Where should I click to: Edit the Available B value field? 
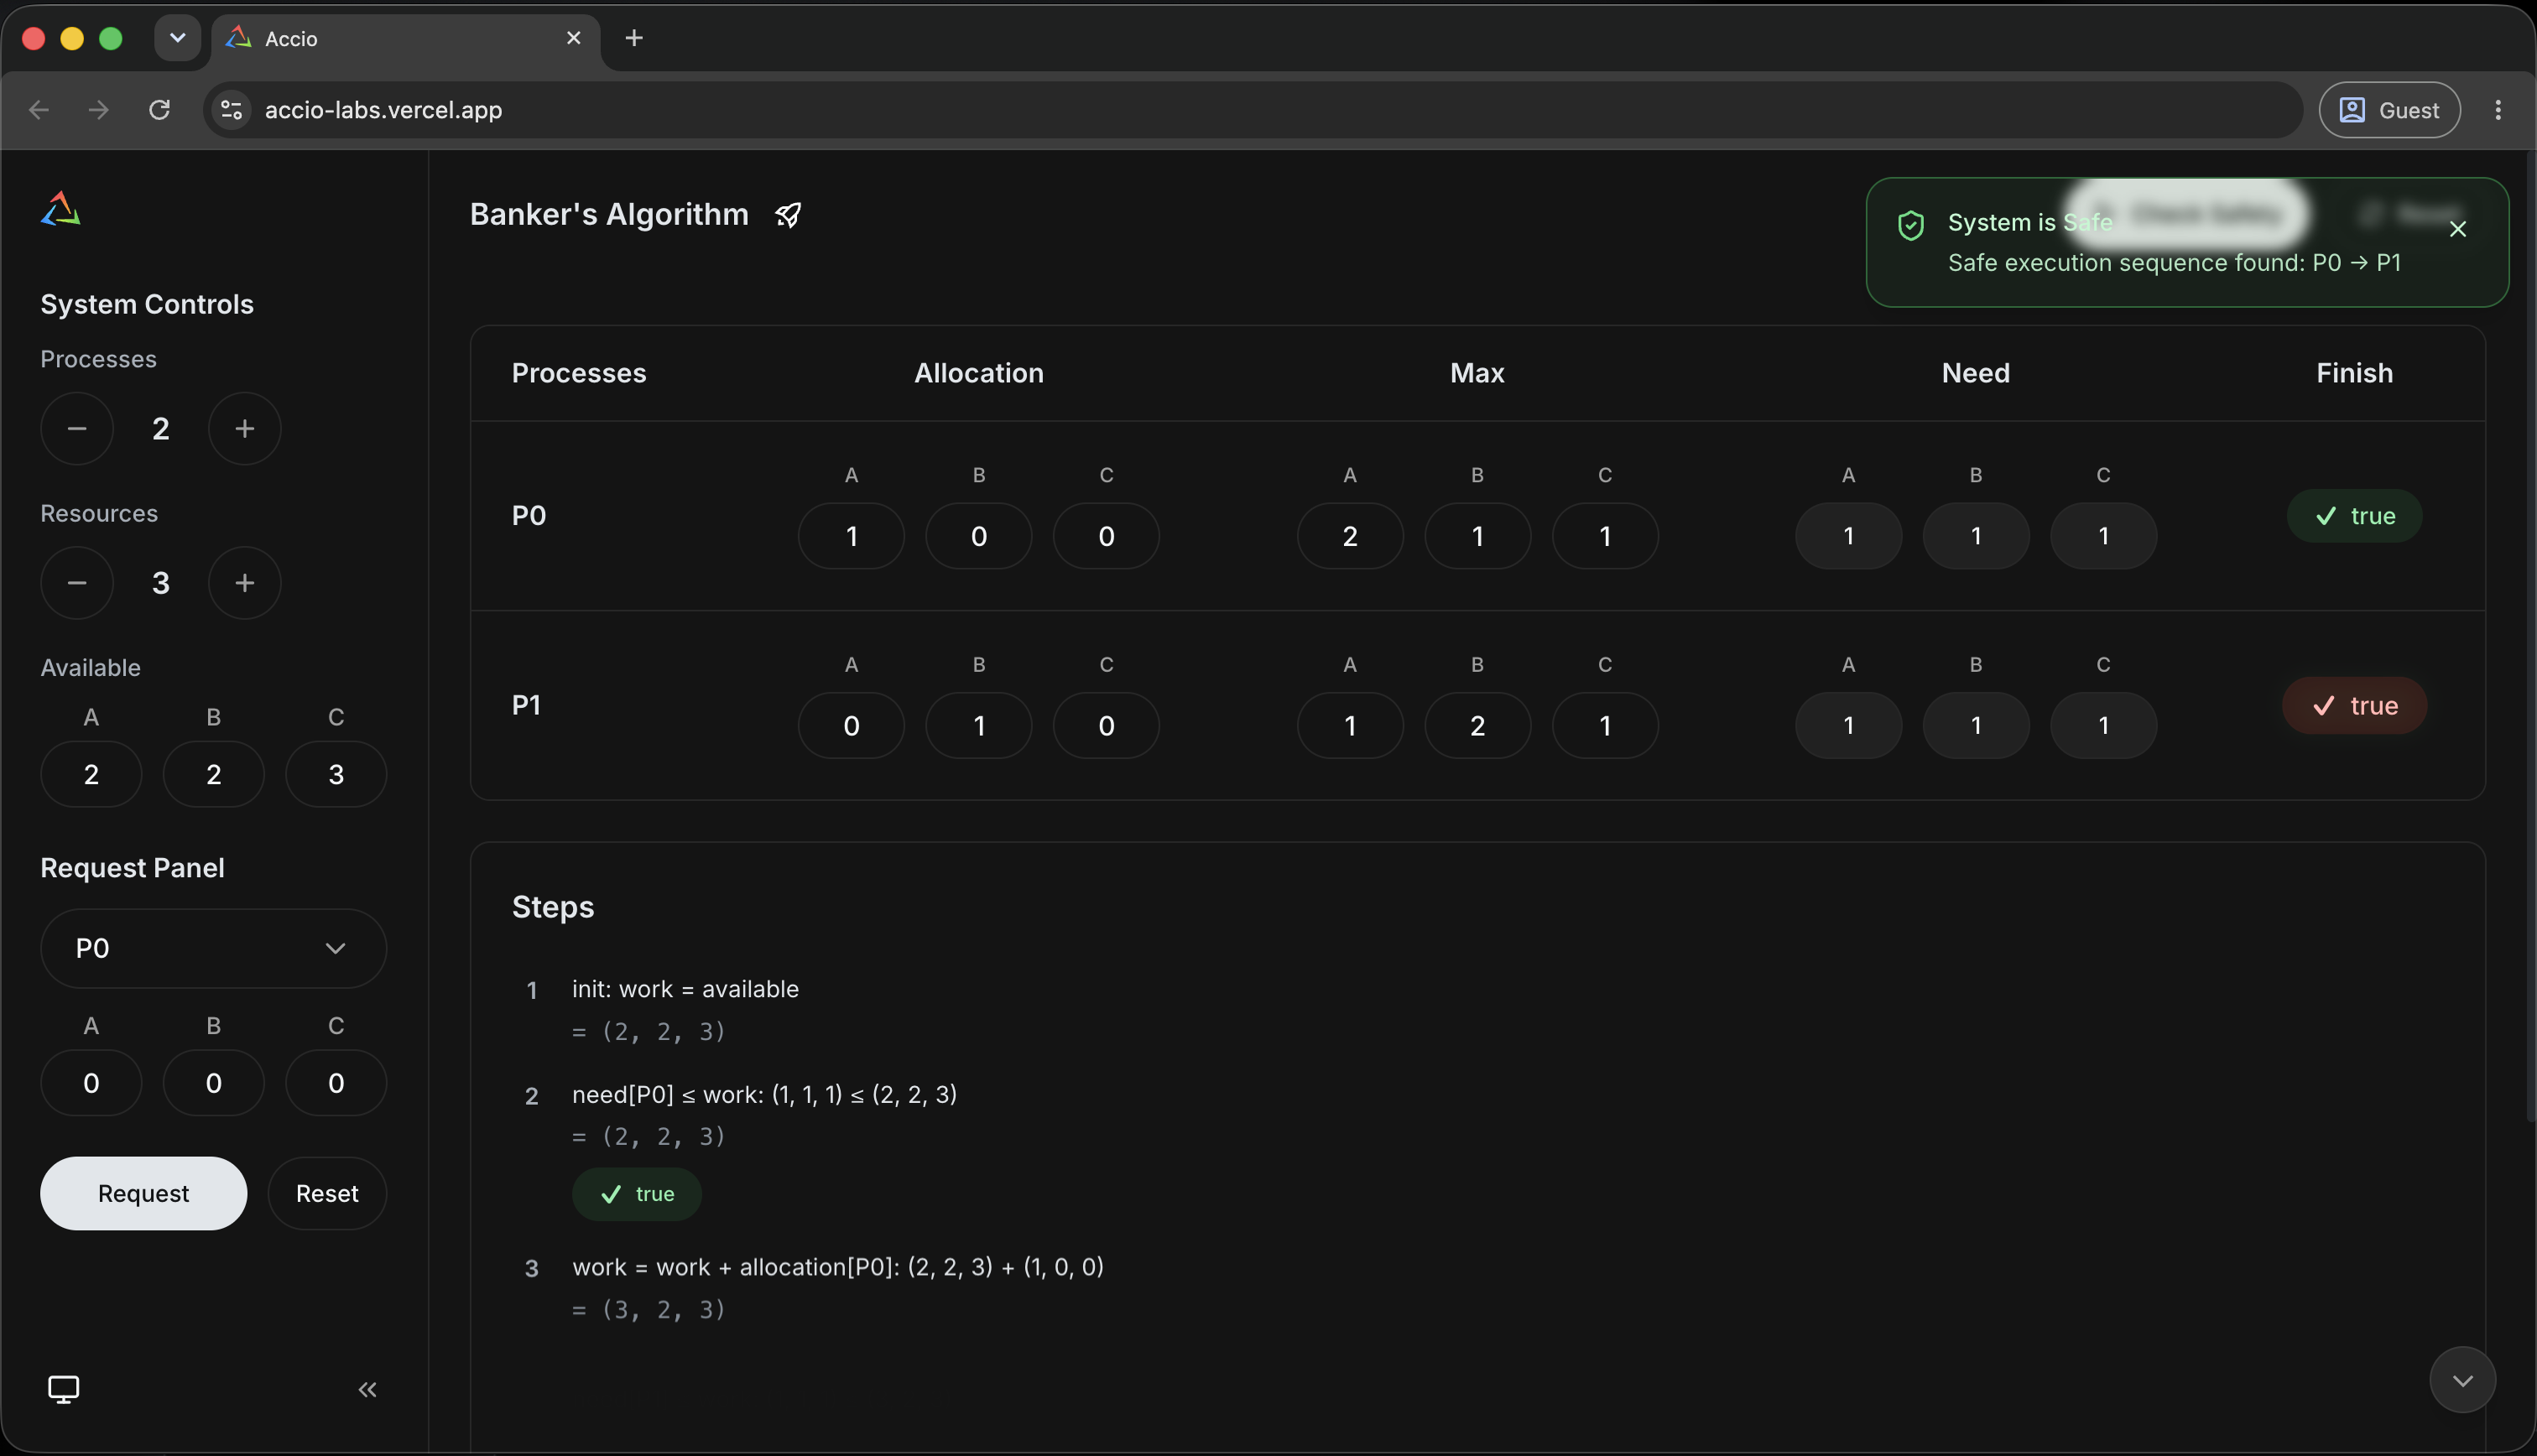click(214, 774)
